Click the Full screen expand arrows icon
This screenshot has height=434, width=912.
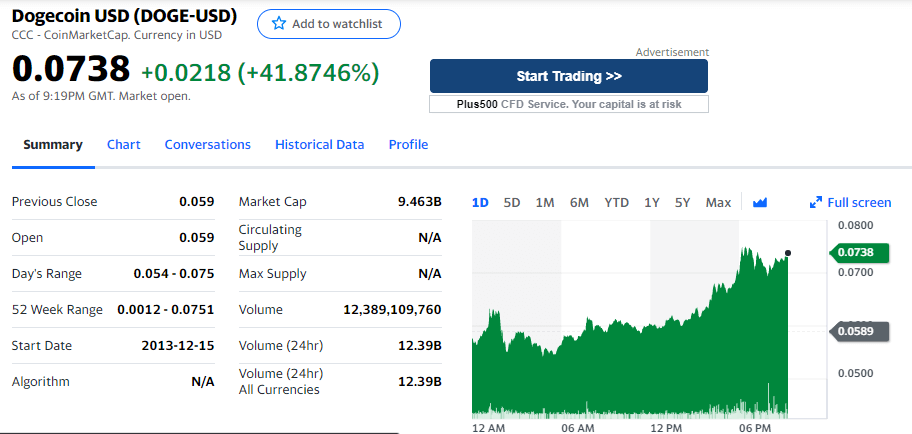click(815, 202)
